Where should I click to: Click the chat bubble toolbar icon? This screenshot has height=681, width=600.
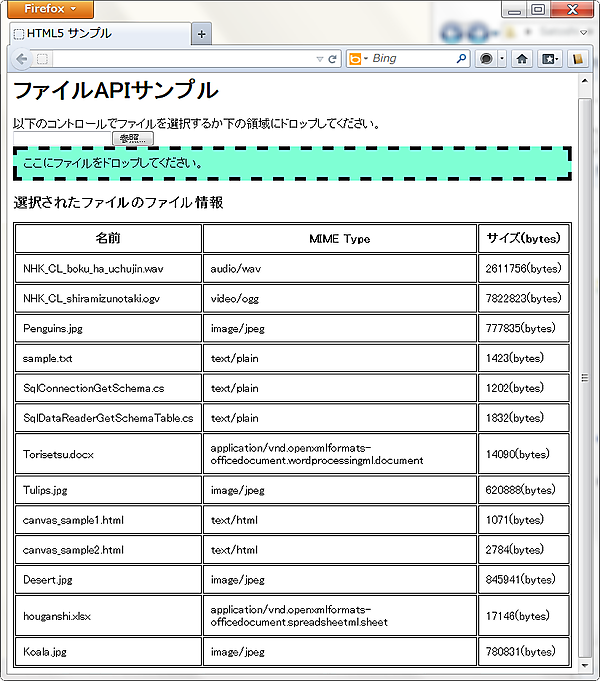(x=485, y=59)
